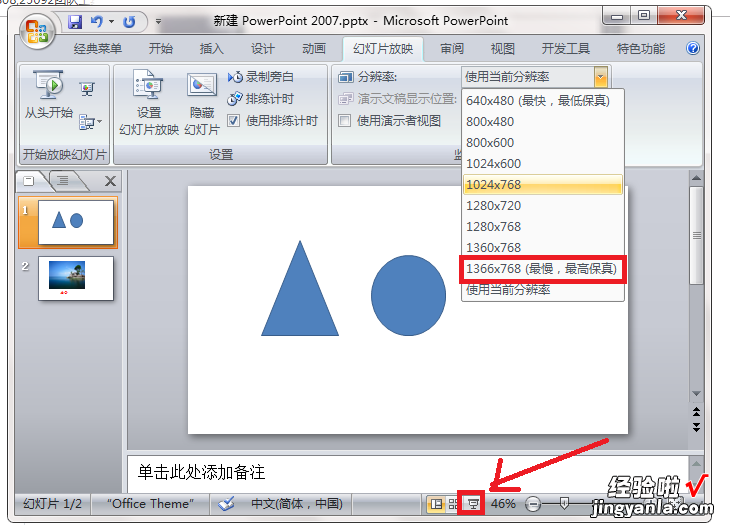Select 800x600 resolution option
Viewport: 730px width, 525px height.
[x=543, y=142]
